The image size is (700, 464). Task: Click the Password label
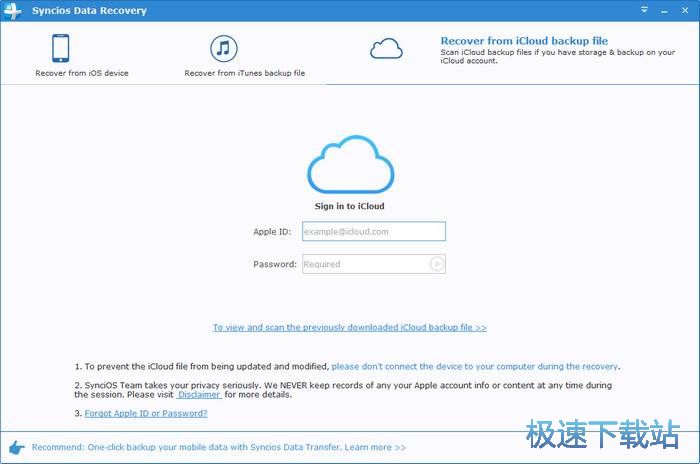click(275, 264)
